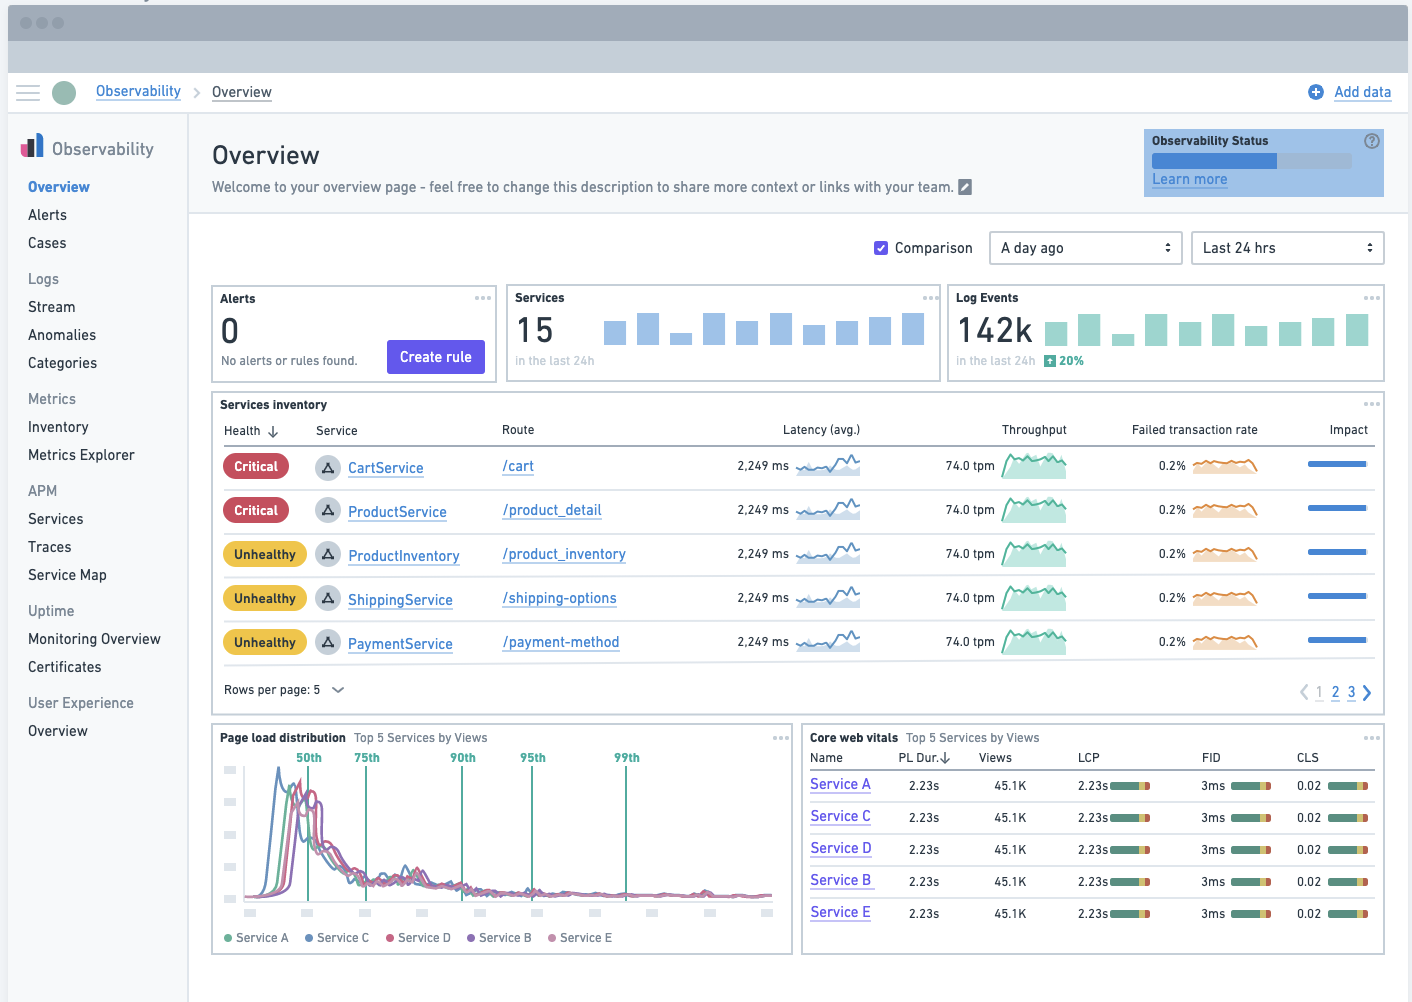Open Services panel options menu
Image resolution: width=1412 pixels, height=1002 pixels.
click(931, 298)
